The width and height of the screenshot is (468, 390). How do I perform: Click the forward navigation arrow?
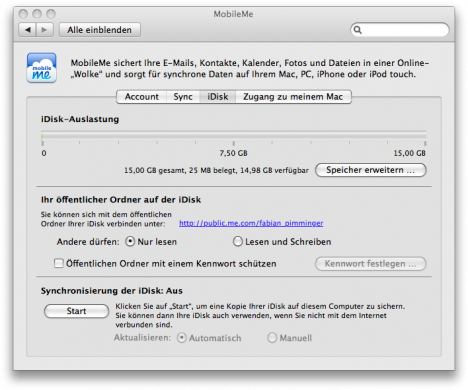[x=45, y=30]
